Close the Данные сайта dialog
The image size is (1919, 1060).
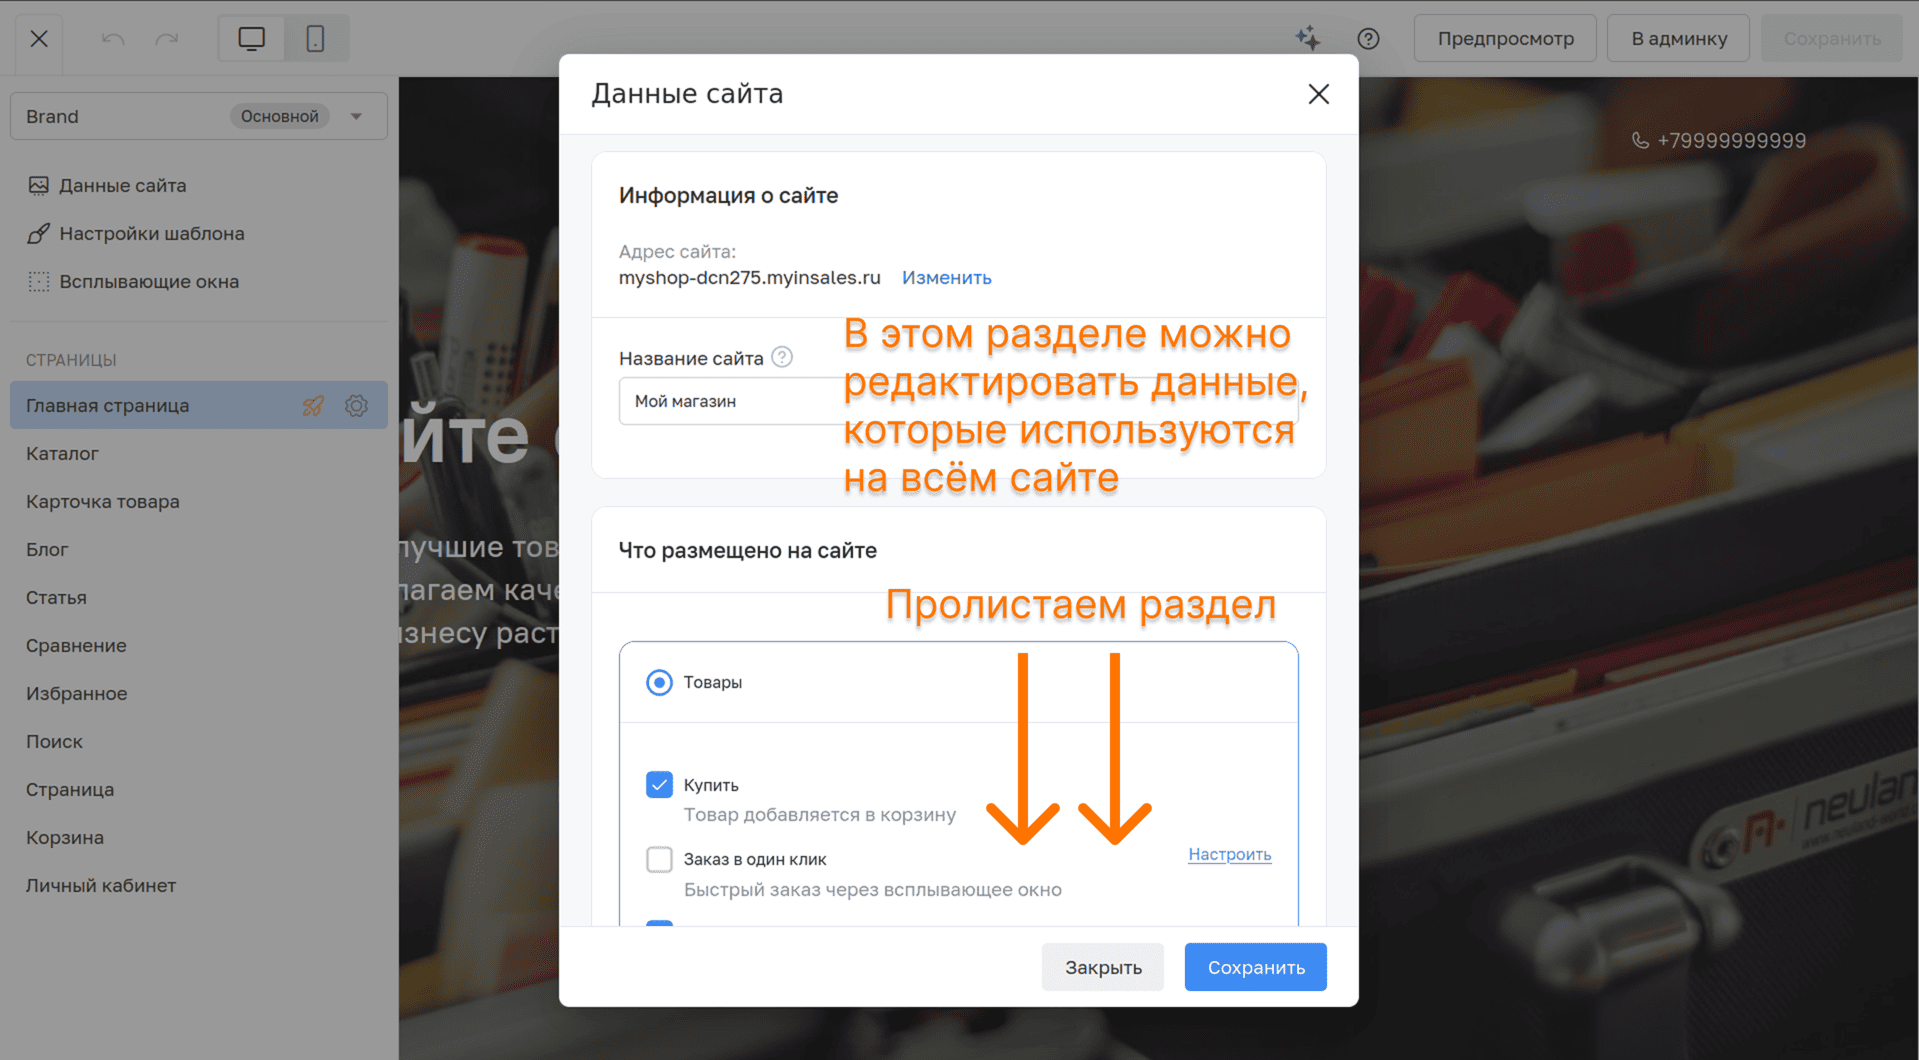(1319, 94)
